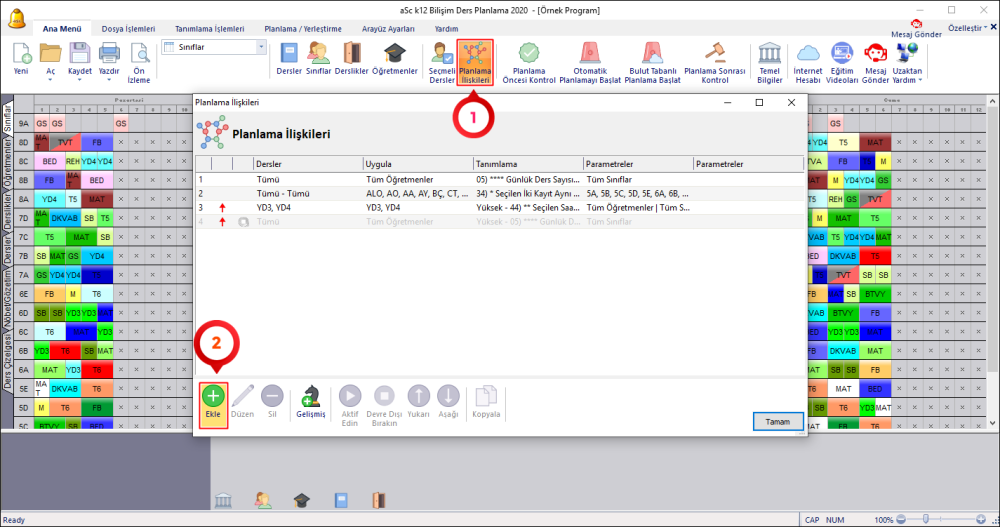Open the Yardım tab
1000x527 pixels.
446,29
